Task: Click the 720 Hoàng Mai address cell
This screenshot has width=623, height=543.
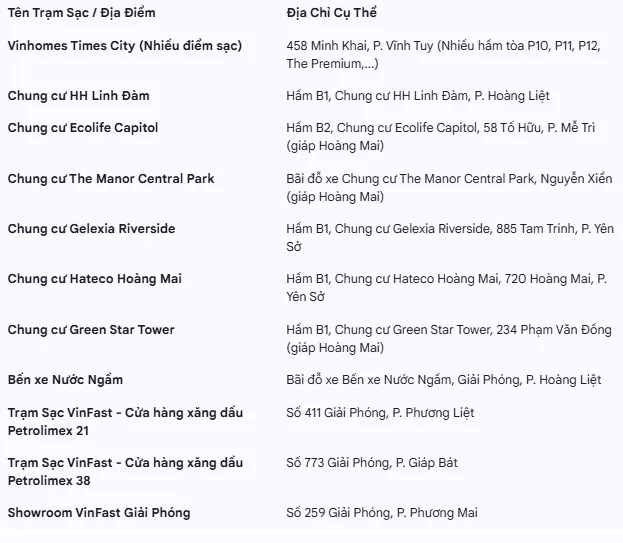Action: click(x=446, y=288)
